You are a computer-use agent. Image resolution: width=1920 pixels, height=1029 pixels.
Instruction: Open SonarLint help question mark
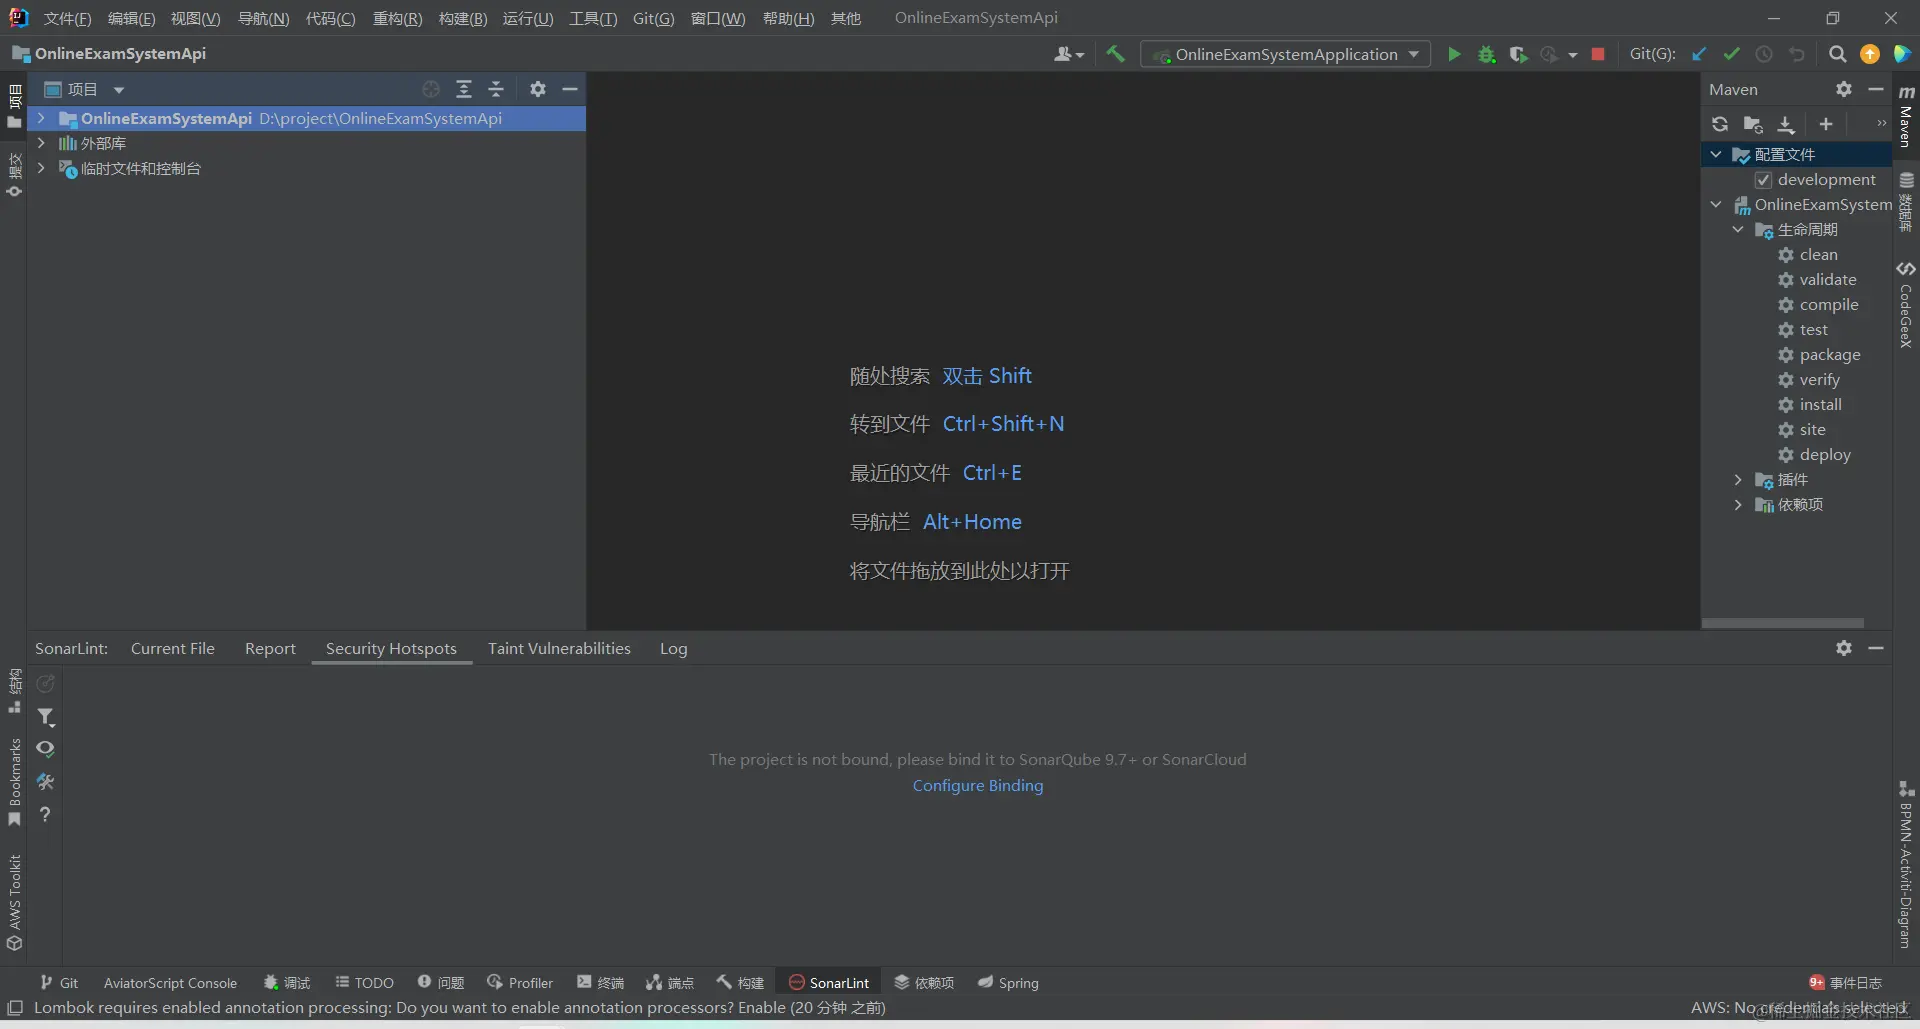click(45, 815)
